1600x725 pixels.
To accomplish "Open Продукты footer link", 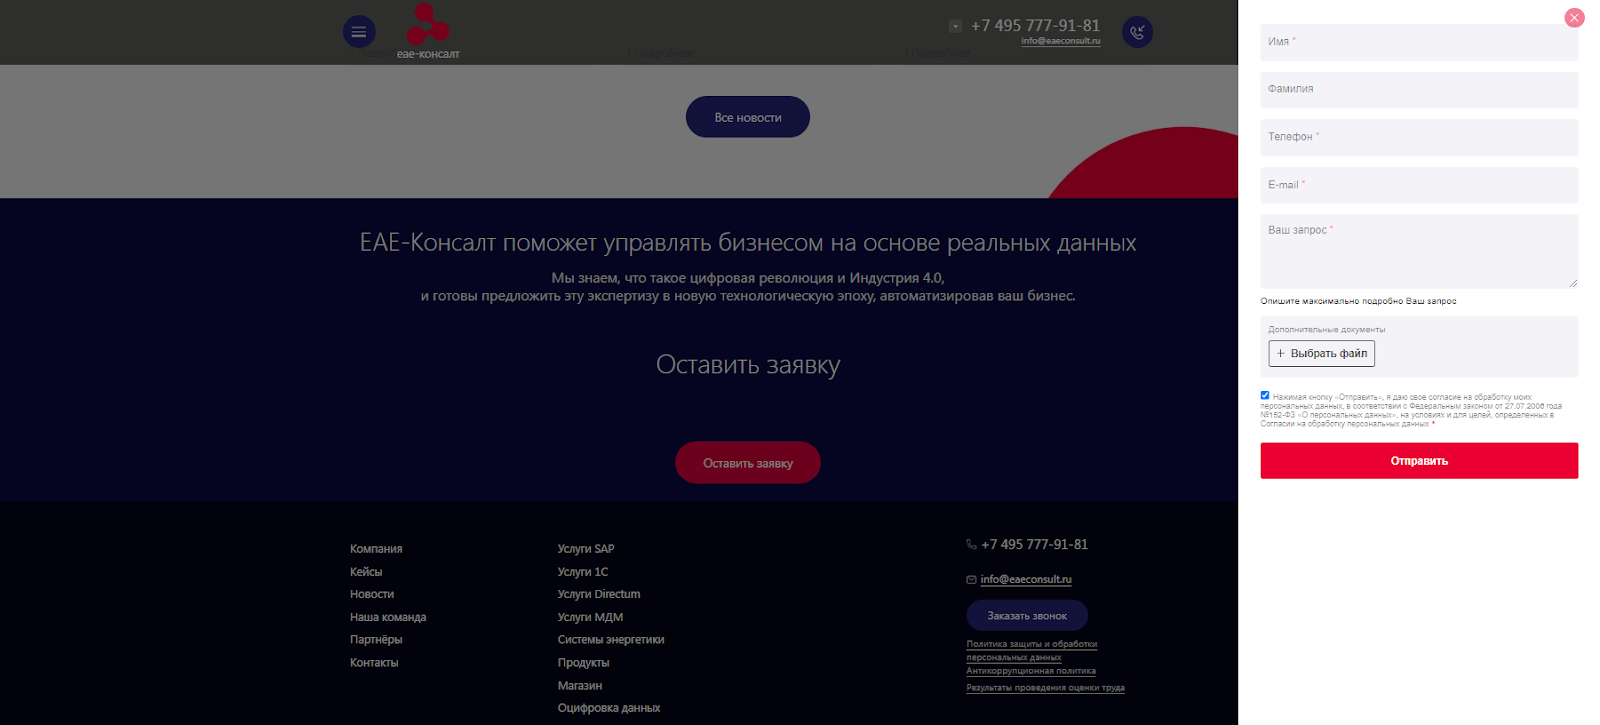I will point(583,663).
